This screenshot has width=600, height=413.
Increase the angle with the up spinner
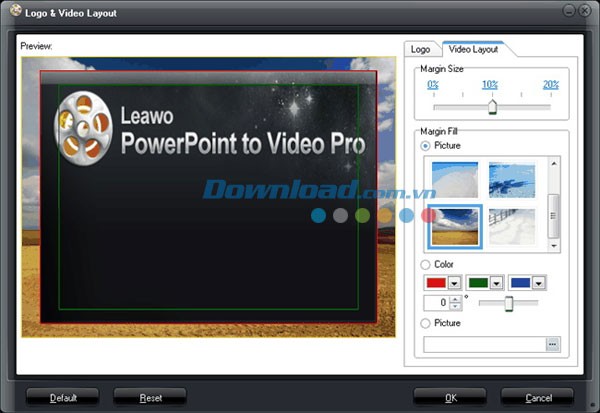pos(455,299)
